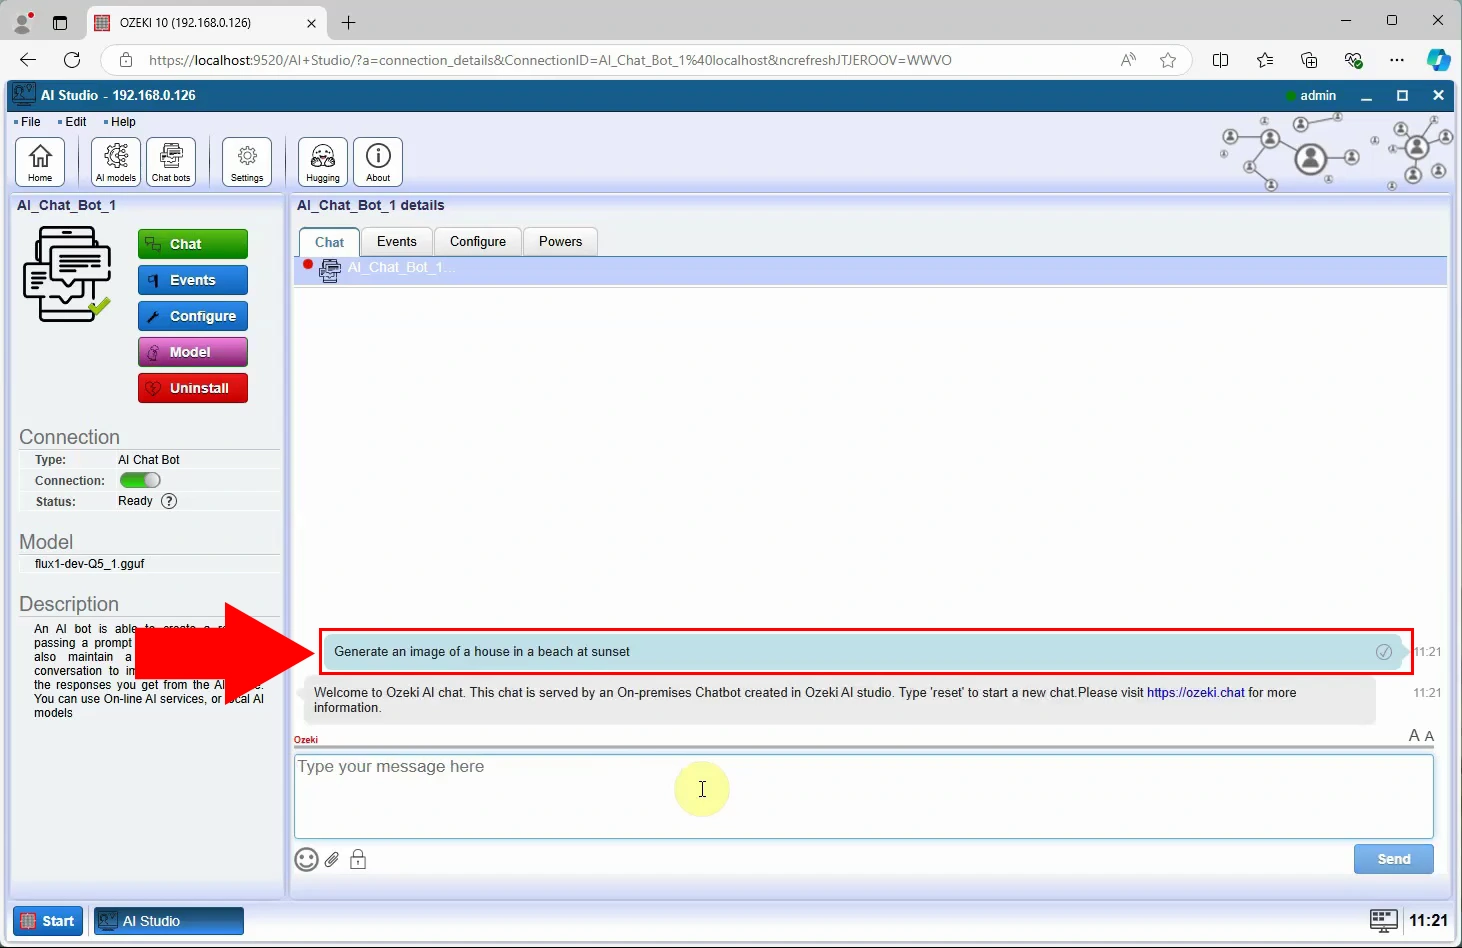
Task: Click the message input field
Action: click(x=864, y=796)
